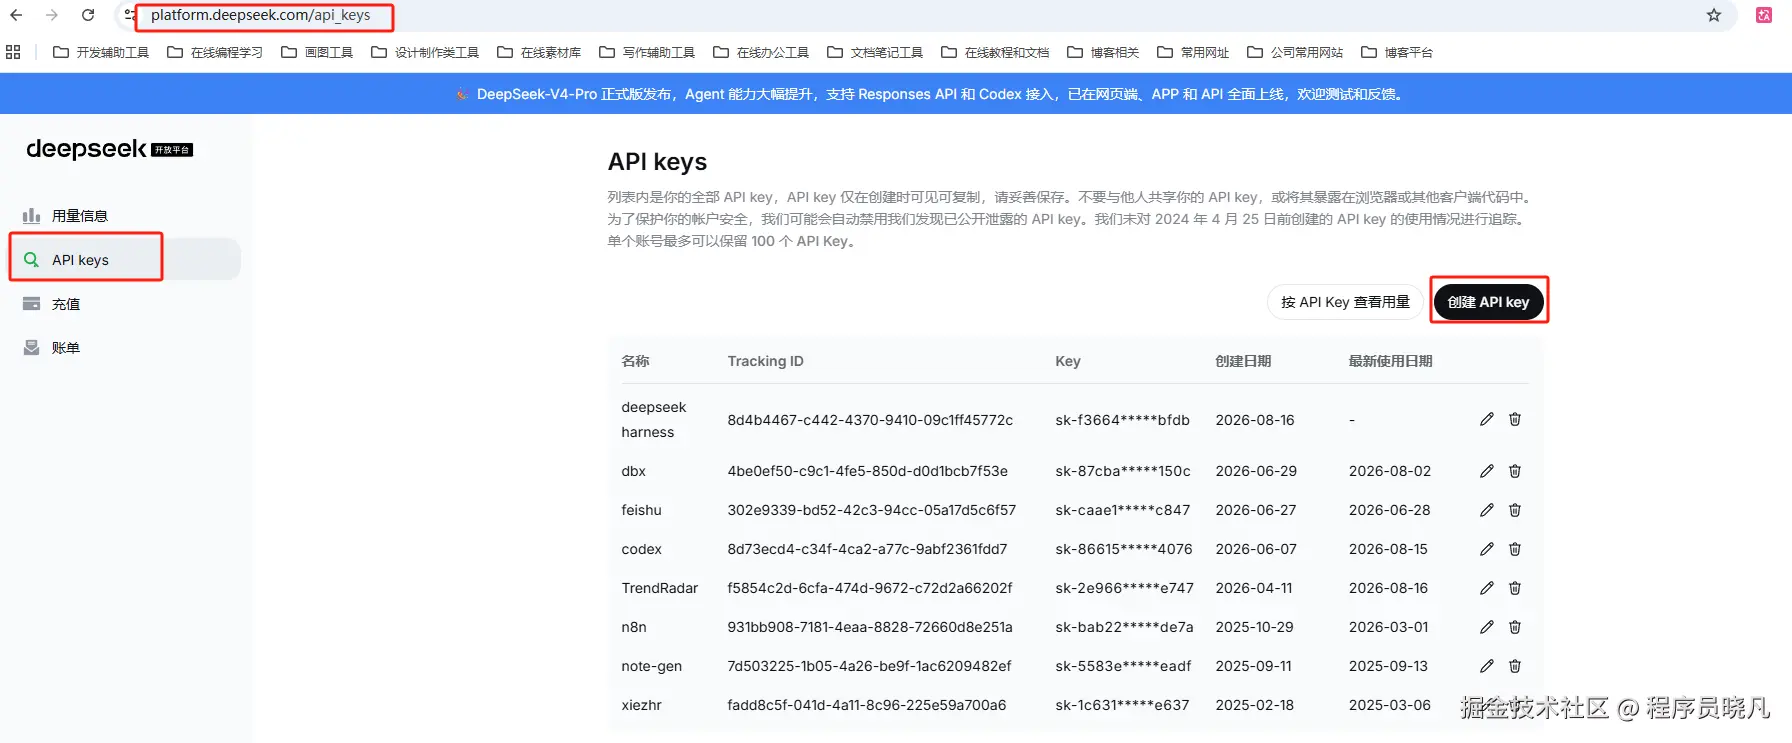Open 在线教程和文档 bookmark folder
1792x743 pixels.
coord(995,52)
